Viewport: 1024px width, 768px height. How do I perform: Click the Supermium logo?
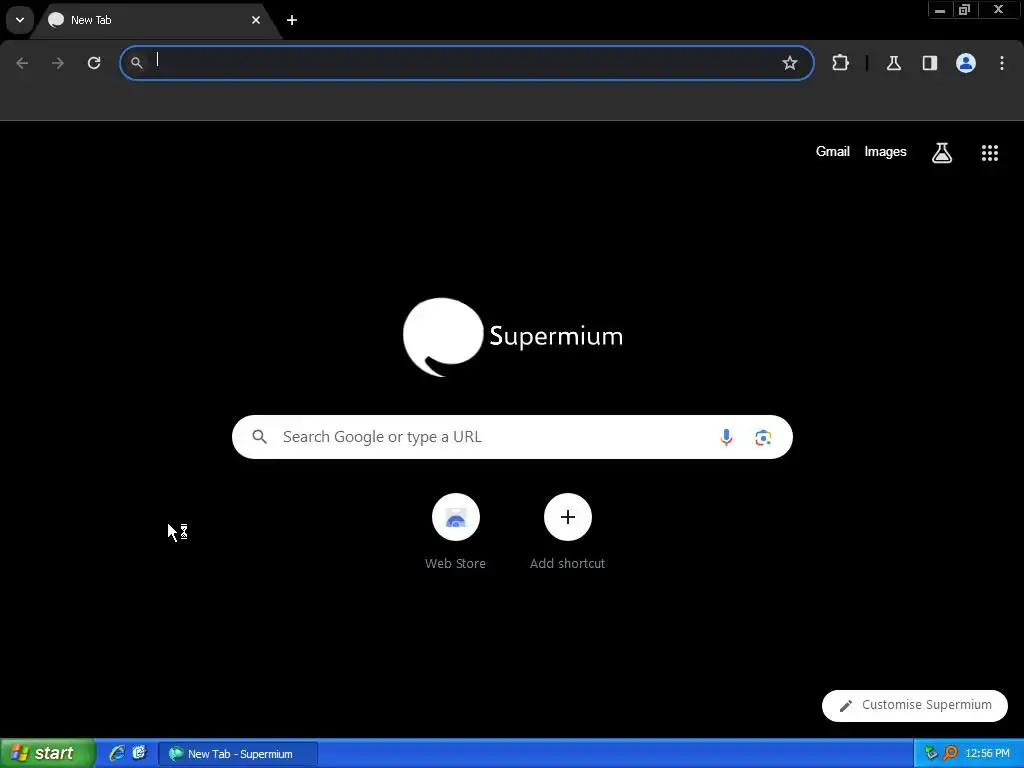[x=513, y=337]
